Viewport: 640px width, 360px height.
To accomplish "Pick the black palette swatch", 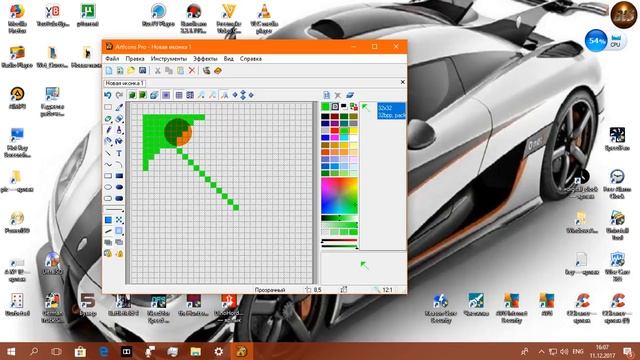I will pyautogui.click(x=325, y=117).
